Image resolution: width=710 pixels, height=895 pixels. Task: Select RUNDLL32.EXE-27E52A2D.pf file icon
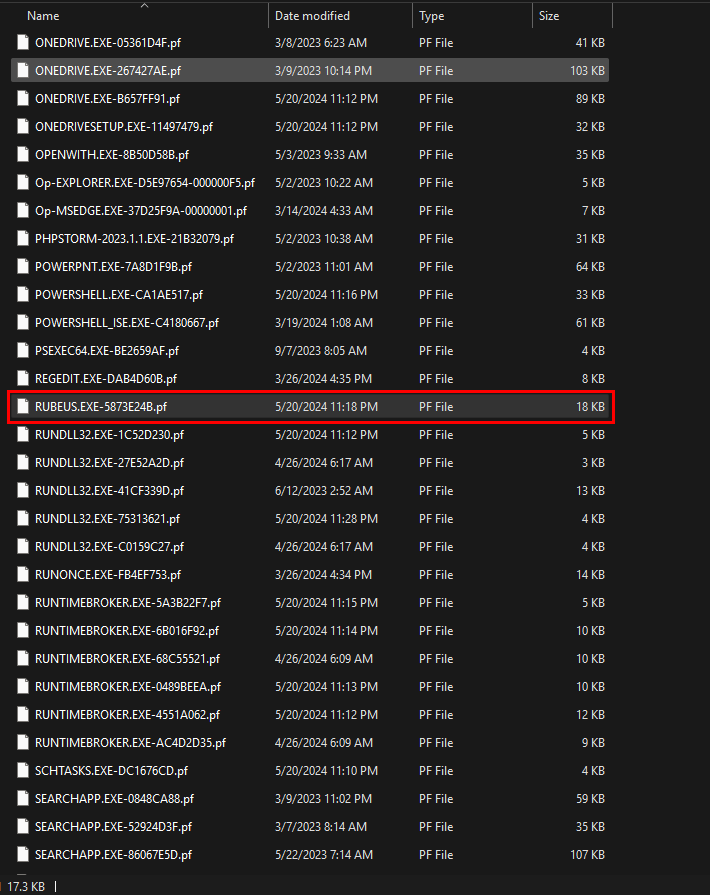tap(23, 462)
